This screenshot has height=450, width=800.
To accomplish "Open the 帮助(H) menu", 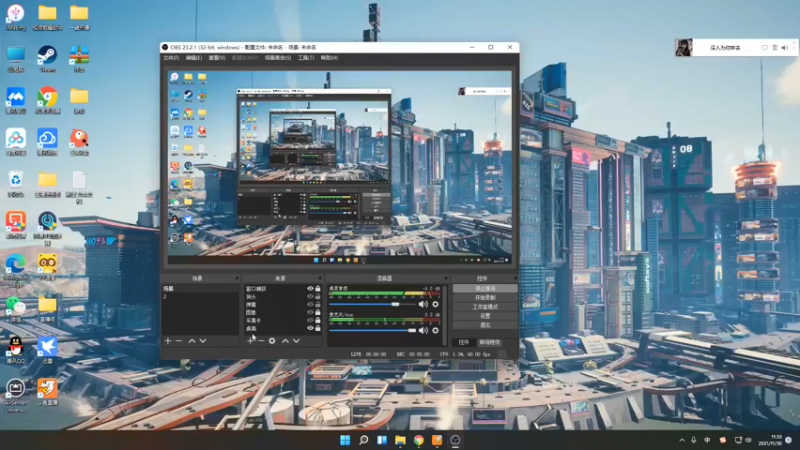I will [x=330, y=58].
